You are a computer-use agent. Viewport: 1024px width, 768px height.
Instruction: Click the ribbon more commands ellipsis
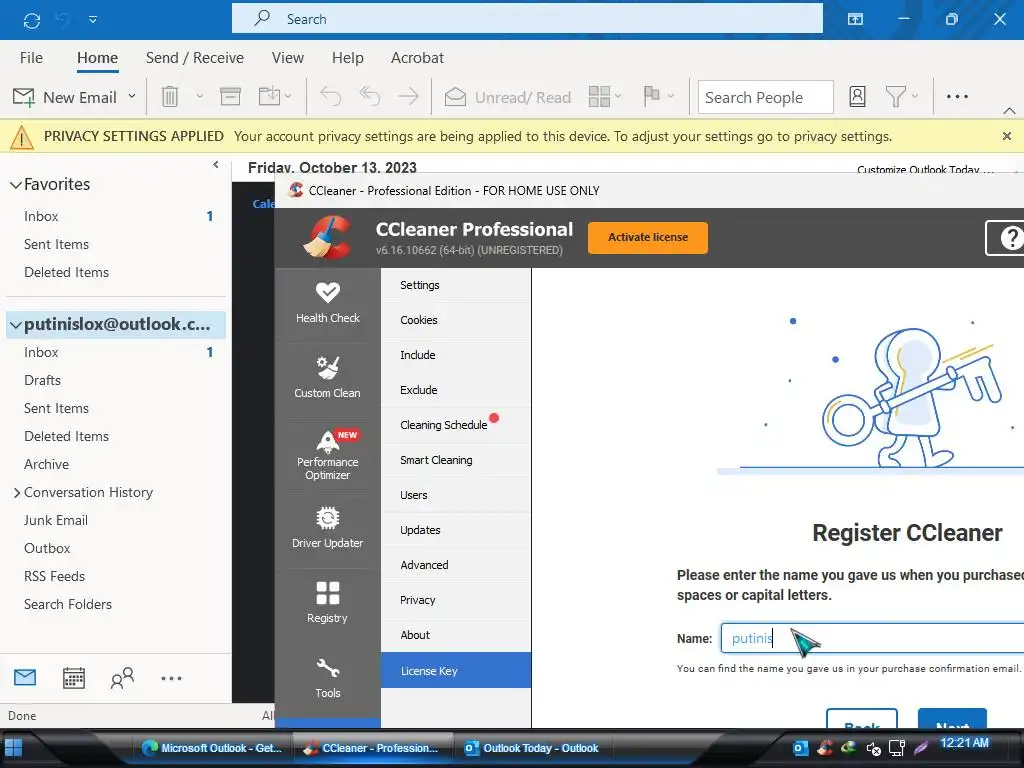coord(957,97)
